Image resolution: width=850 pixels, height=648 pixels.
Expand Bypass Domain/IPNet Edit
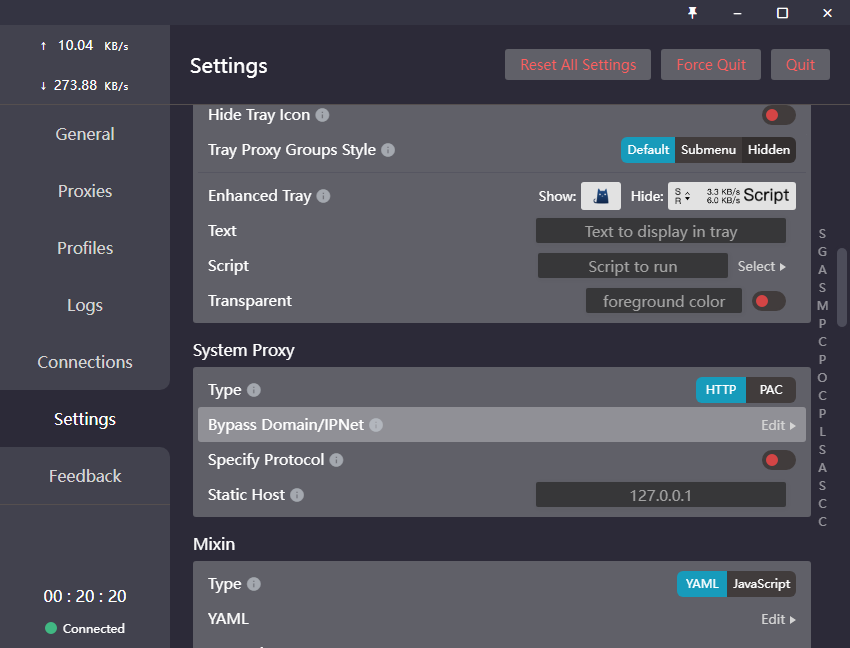click(778, 425)
